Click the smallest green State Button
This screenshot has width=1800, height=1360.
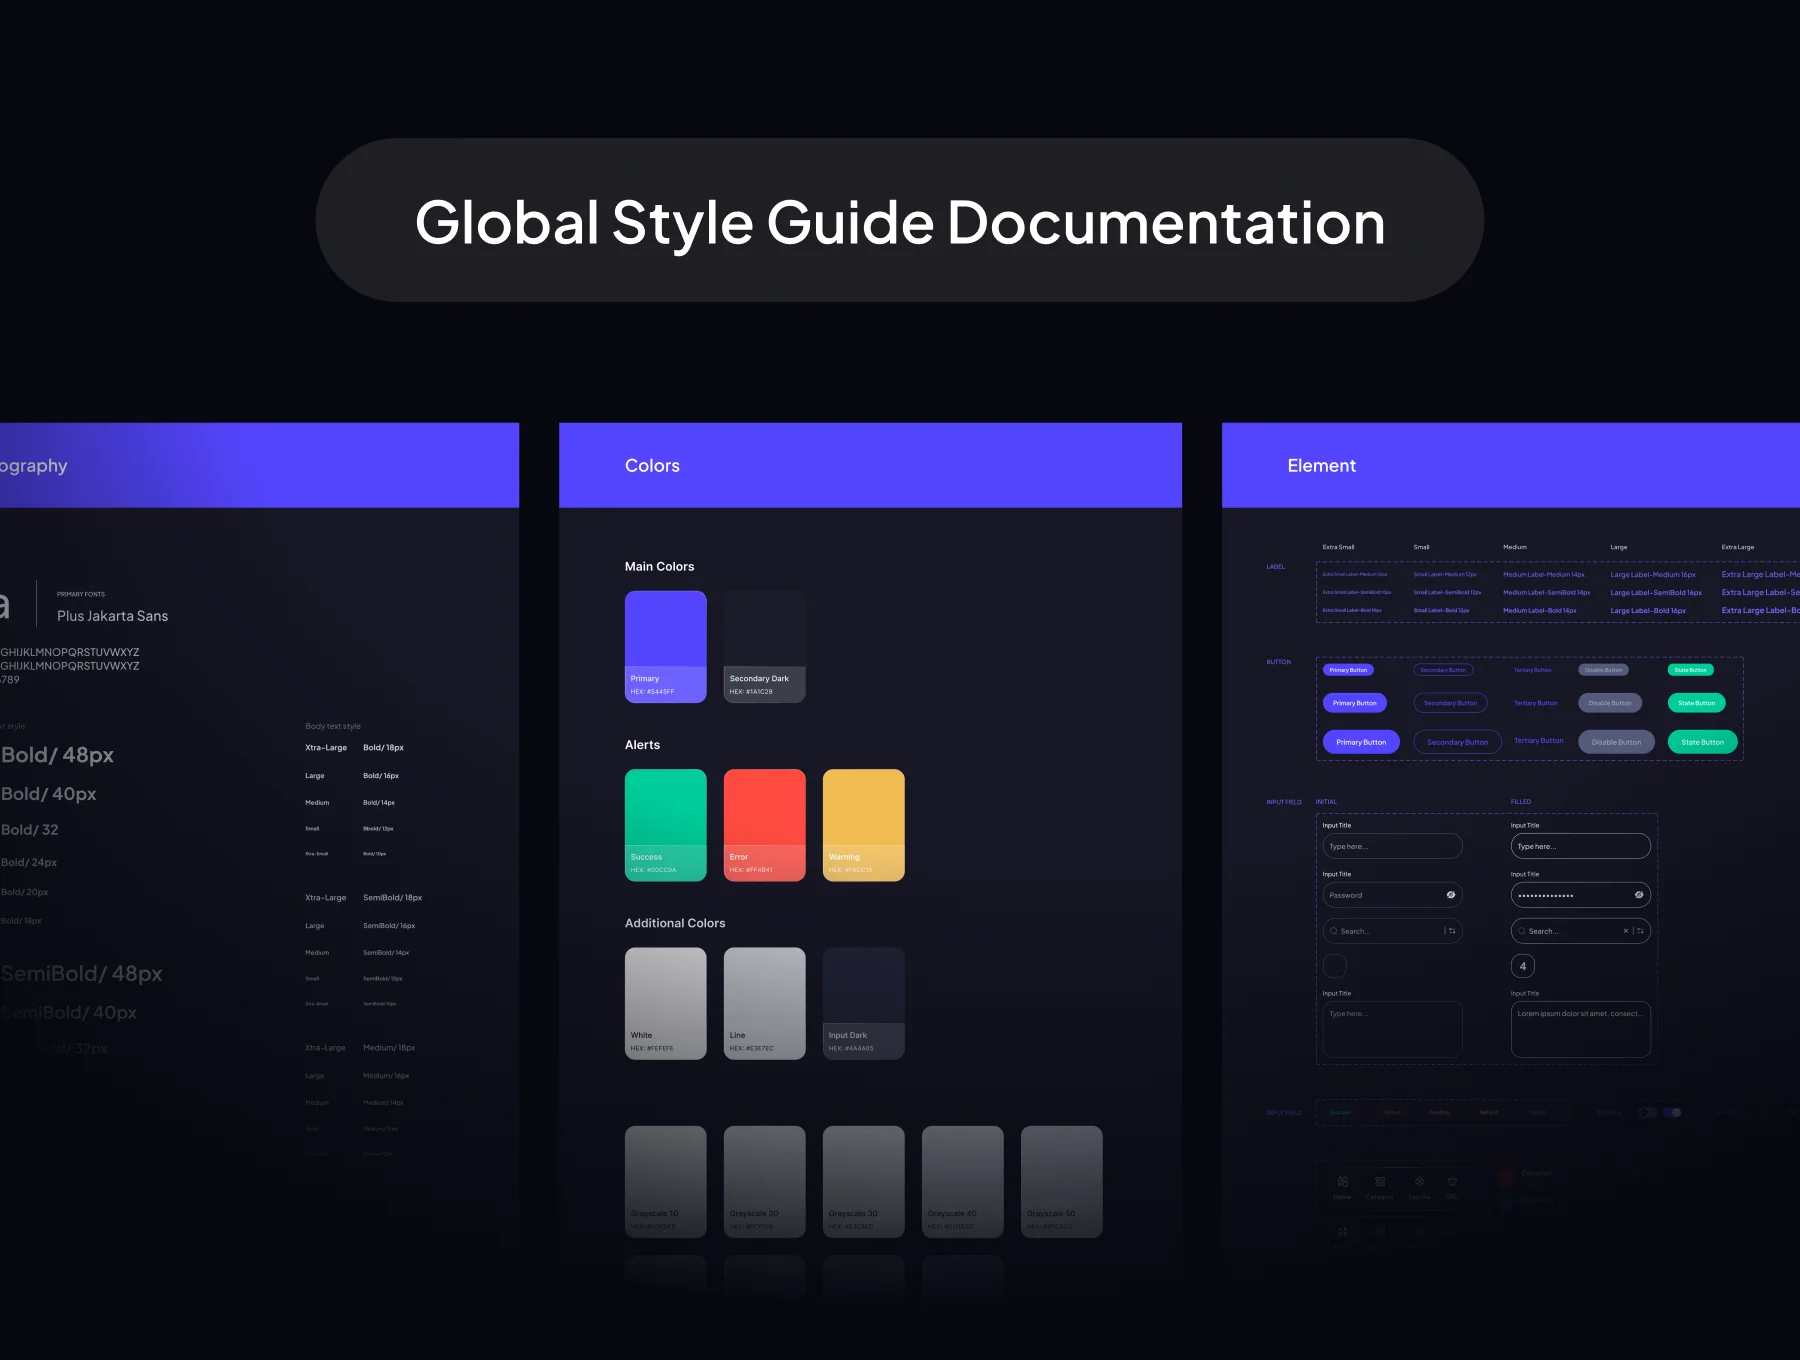tap(1691, 670)
